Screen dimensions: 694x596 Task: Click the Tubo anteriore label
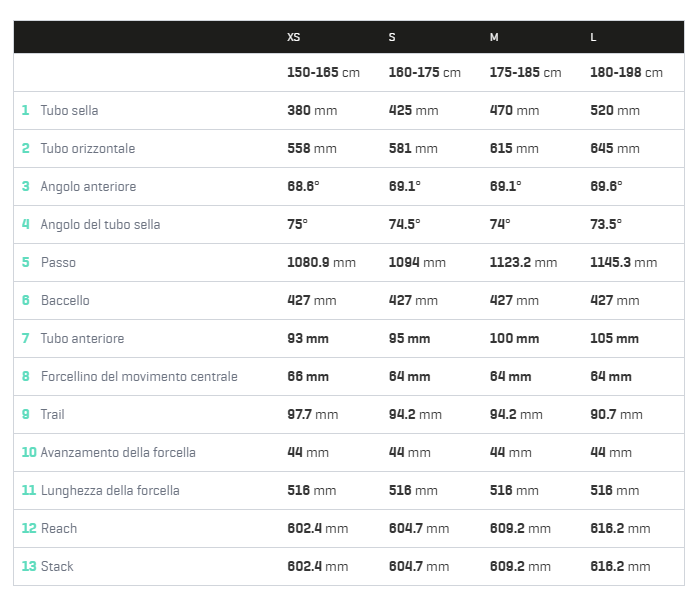pos(82,338)
